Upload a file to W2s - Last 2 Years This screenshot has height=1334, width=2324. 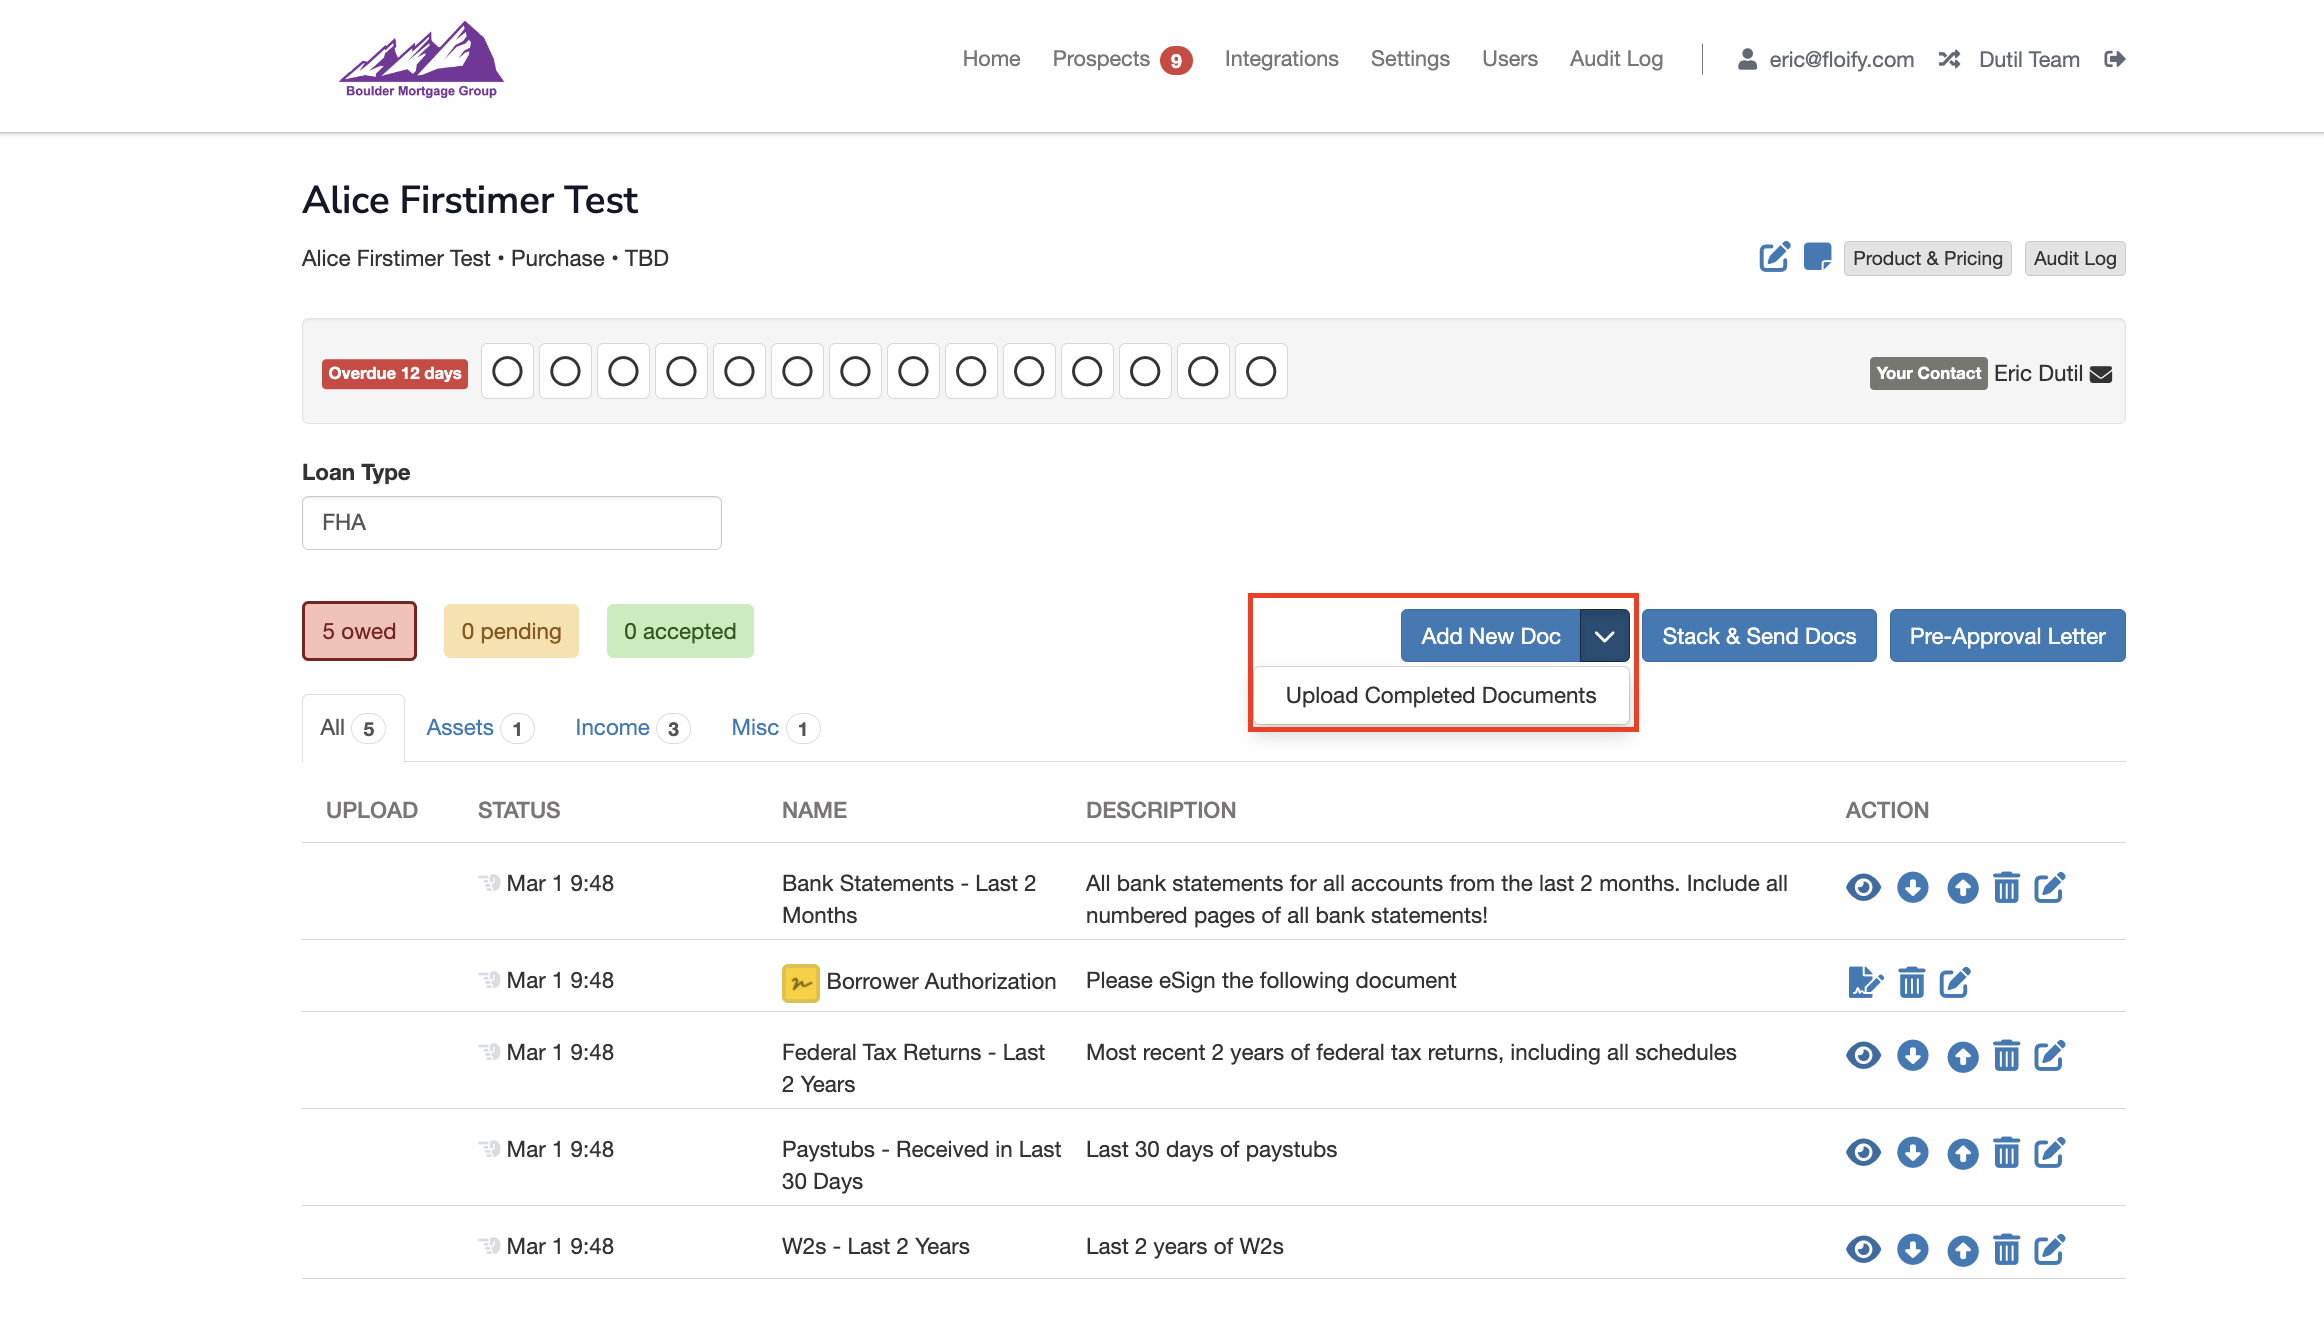click(x=1962, y=1249)
